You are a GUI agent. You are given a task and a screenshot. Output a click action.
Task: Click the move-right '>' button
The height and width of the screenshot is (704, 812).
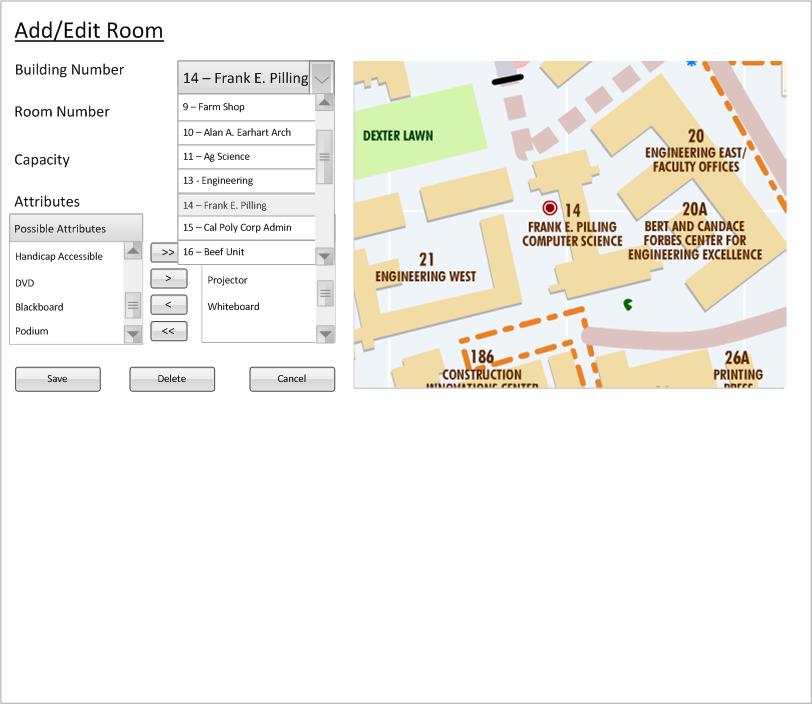coord(168,279)
